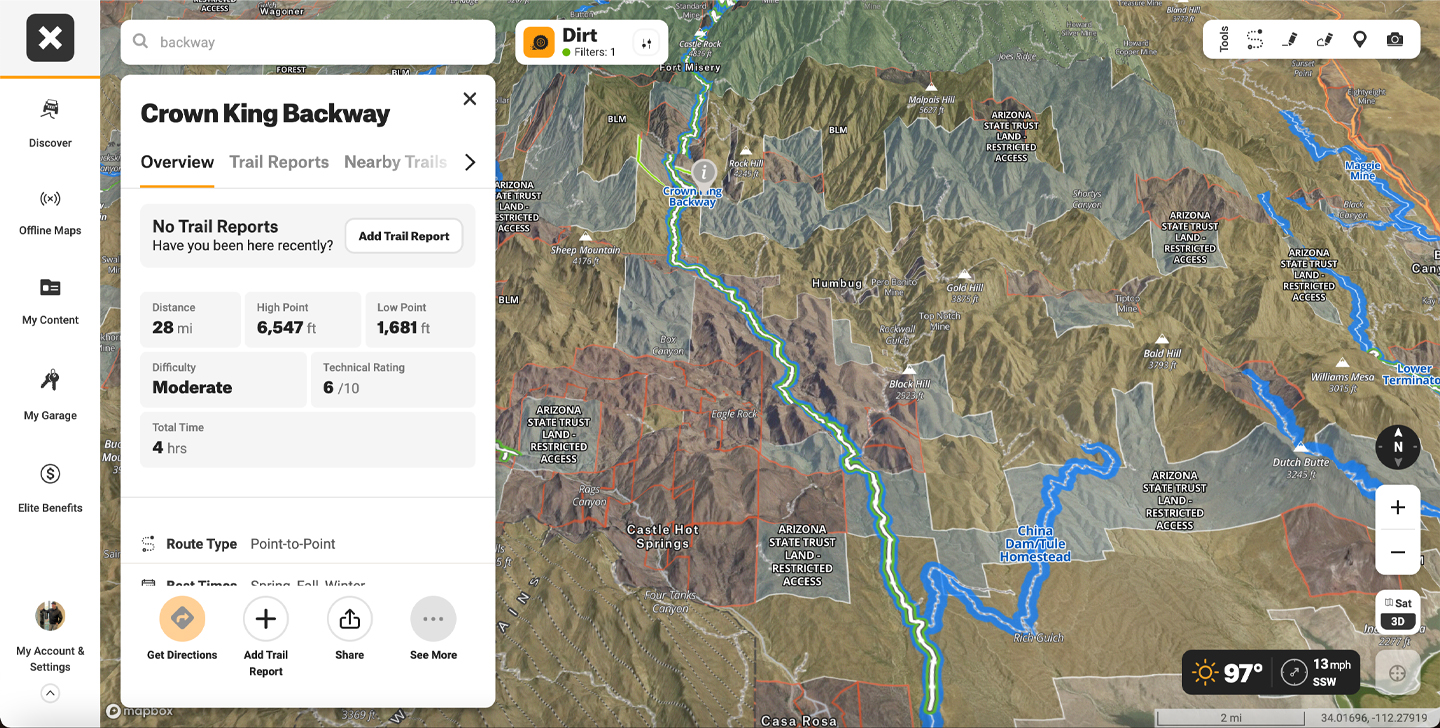Click in the backway search field
1440x728 pixels.
(308, 42)
